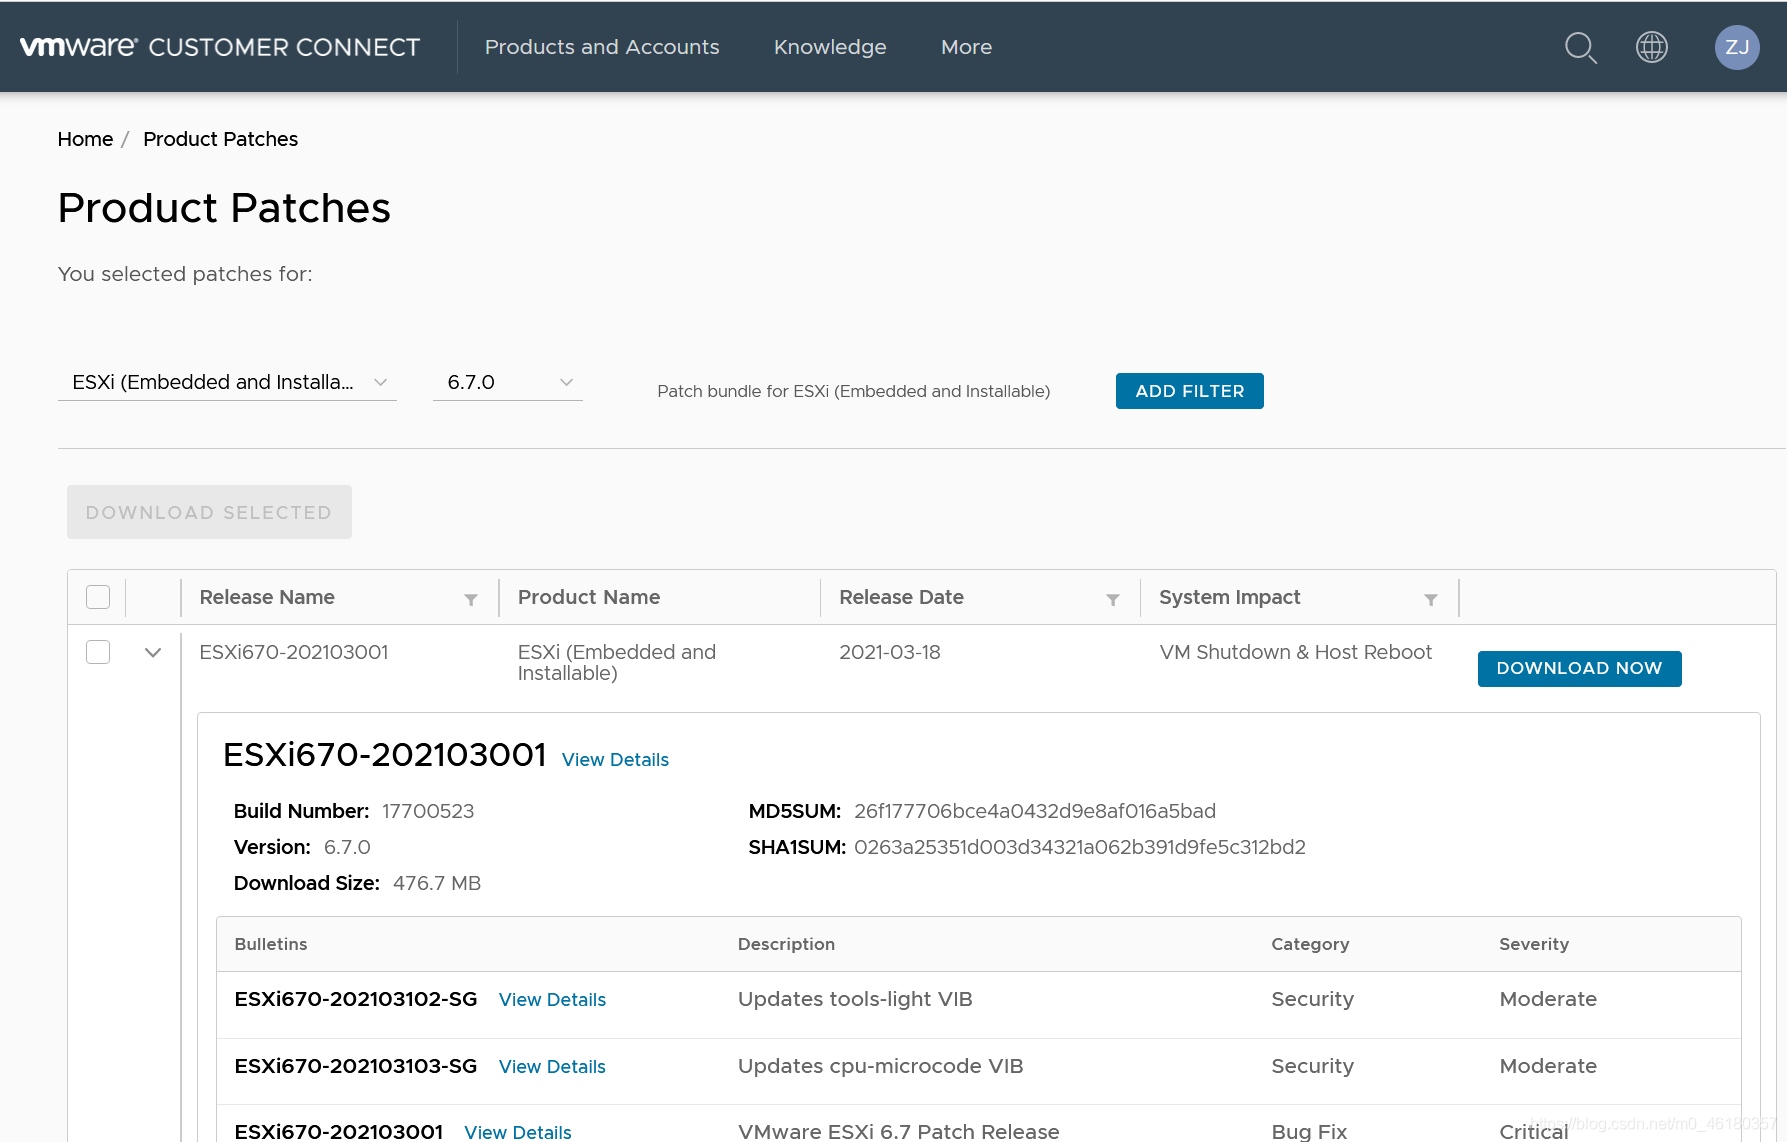Screen dimensions: 1787x1142
Task: Collapse the ESXi670-202103001 row details chevron
Action: tap(153, 653)
